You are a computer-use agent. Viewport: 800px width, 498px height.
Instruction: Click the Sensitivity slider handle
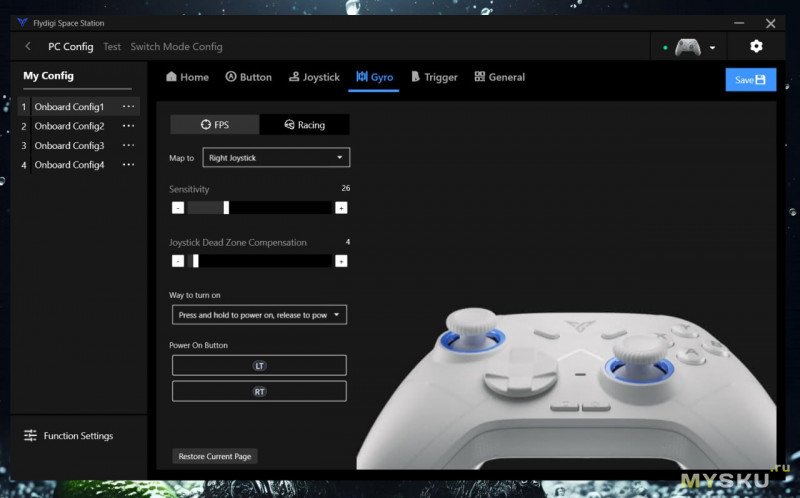click(226, 208)
